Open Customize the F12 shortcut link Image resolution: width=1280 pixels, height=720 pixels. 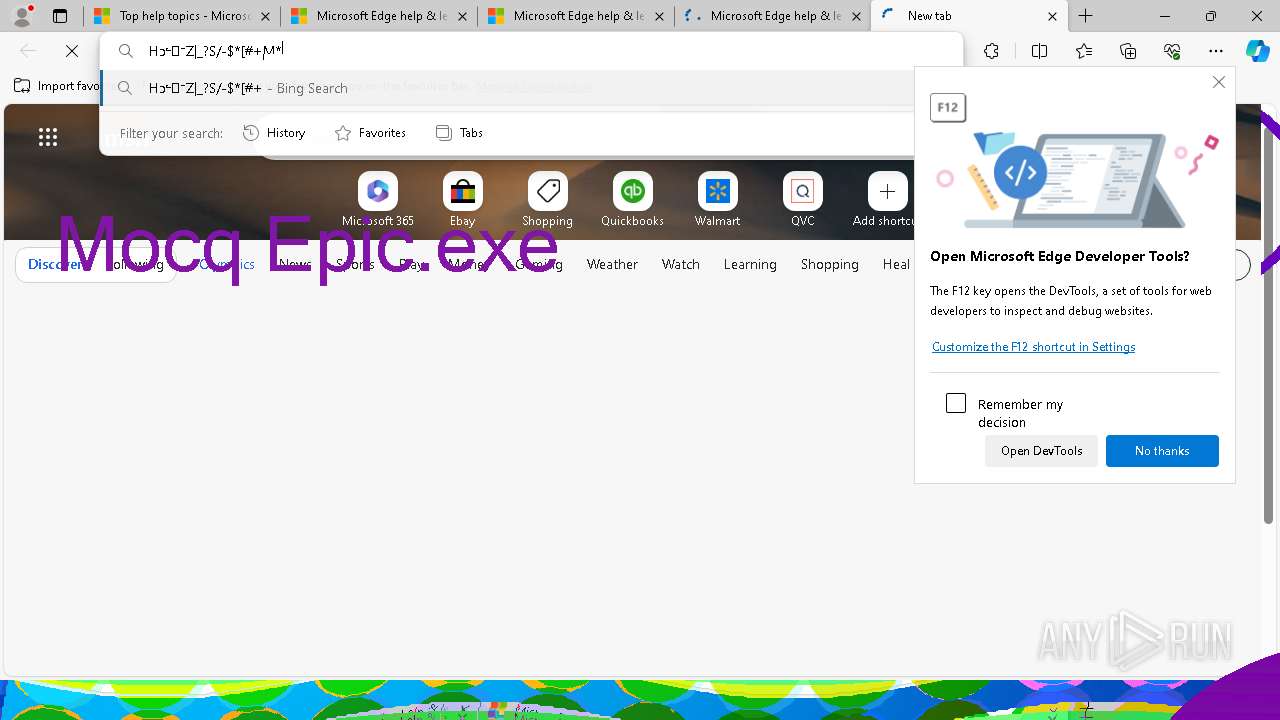coord(1033,347)
